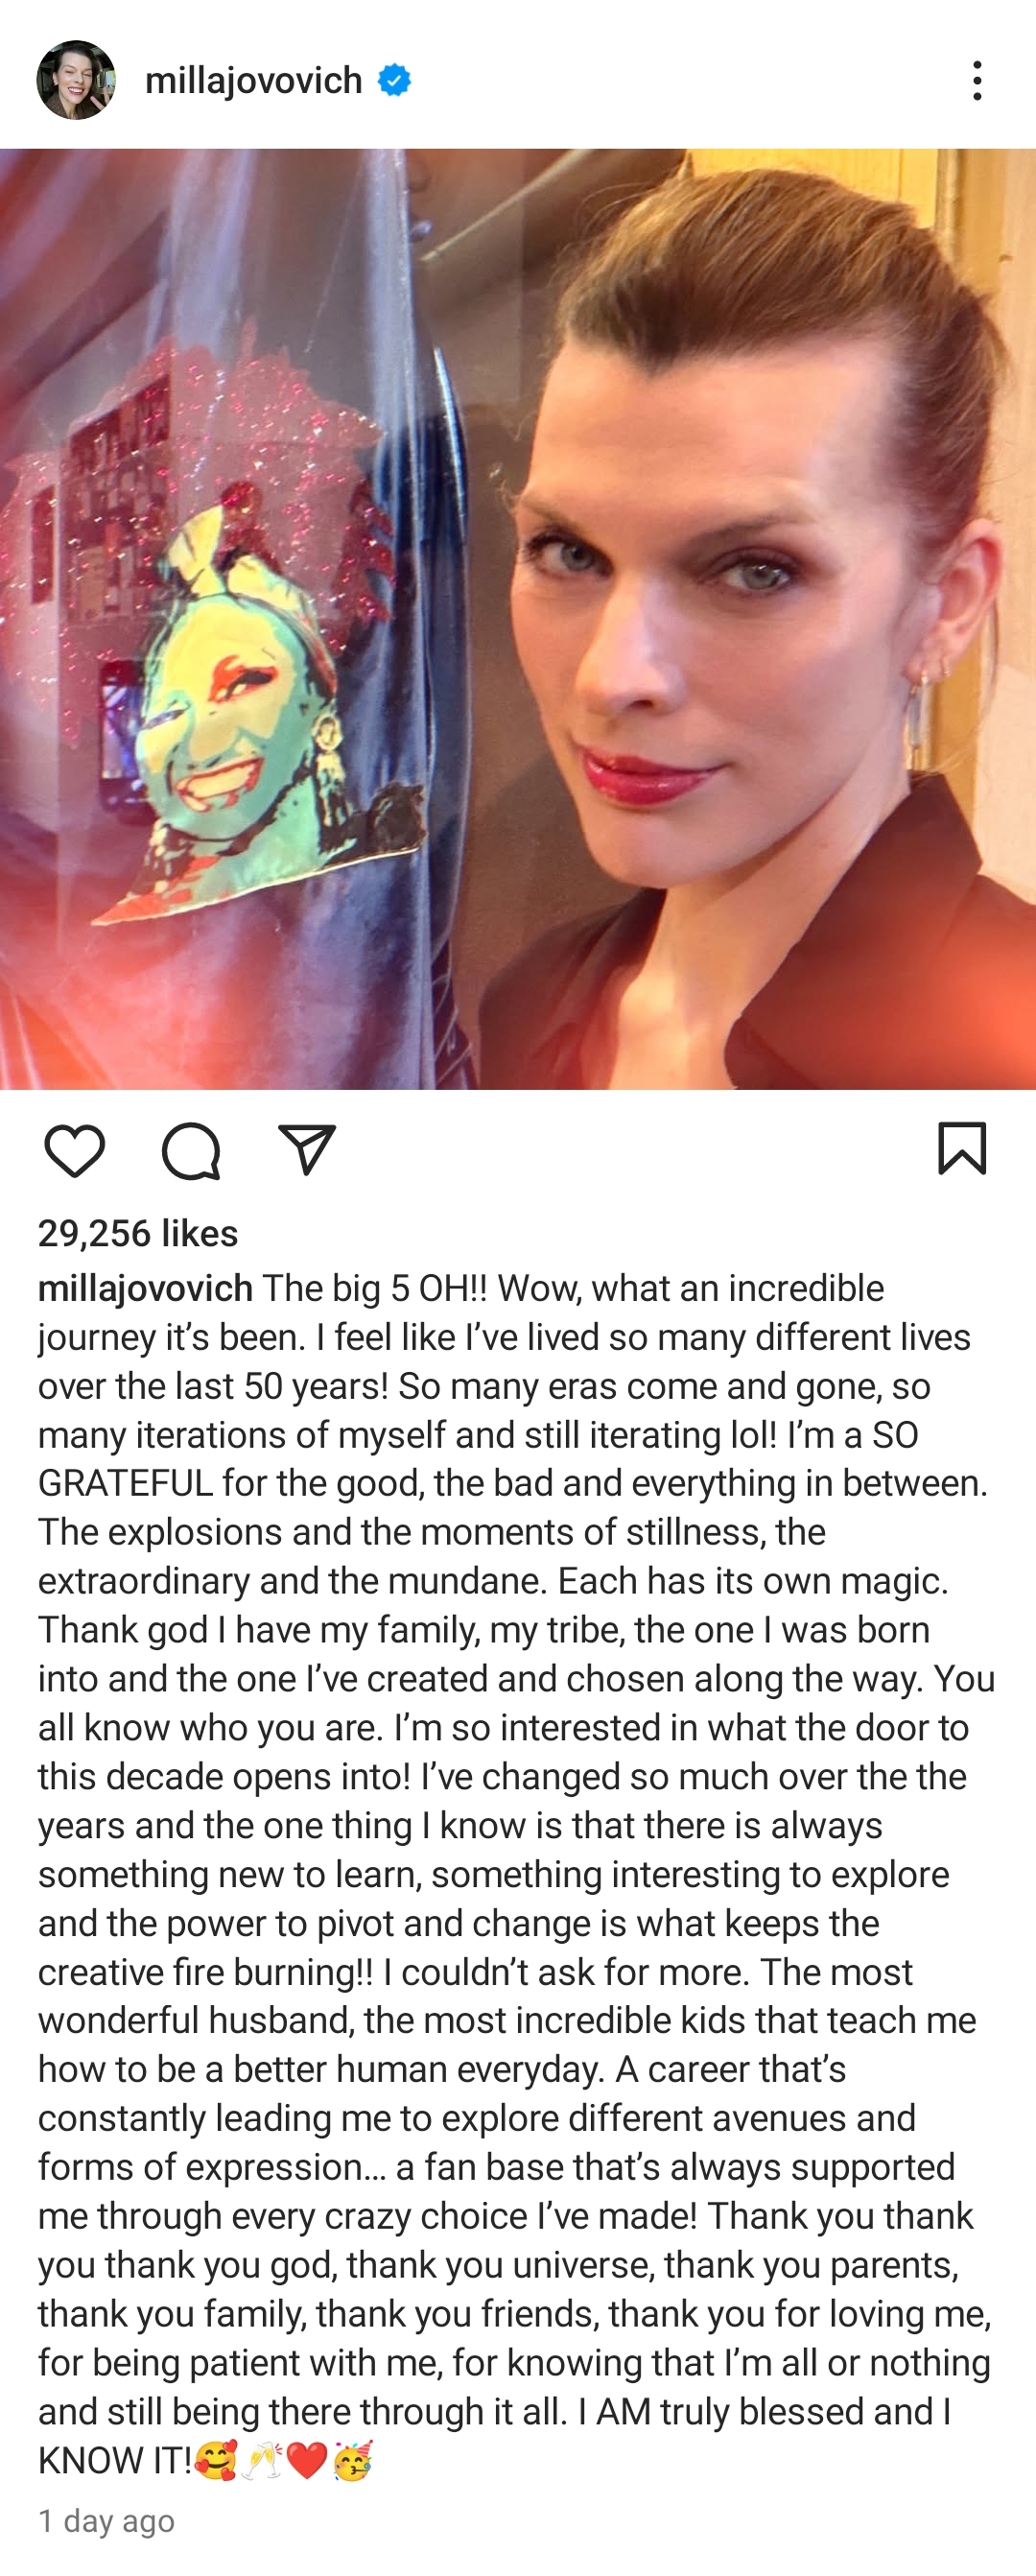Tap caption text 'The big 5 OH!!'
The image size is (1036, 2576).
click(x=375, y=1288)
